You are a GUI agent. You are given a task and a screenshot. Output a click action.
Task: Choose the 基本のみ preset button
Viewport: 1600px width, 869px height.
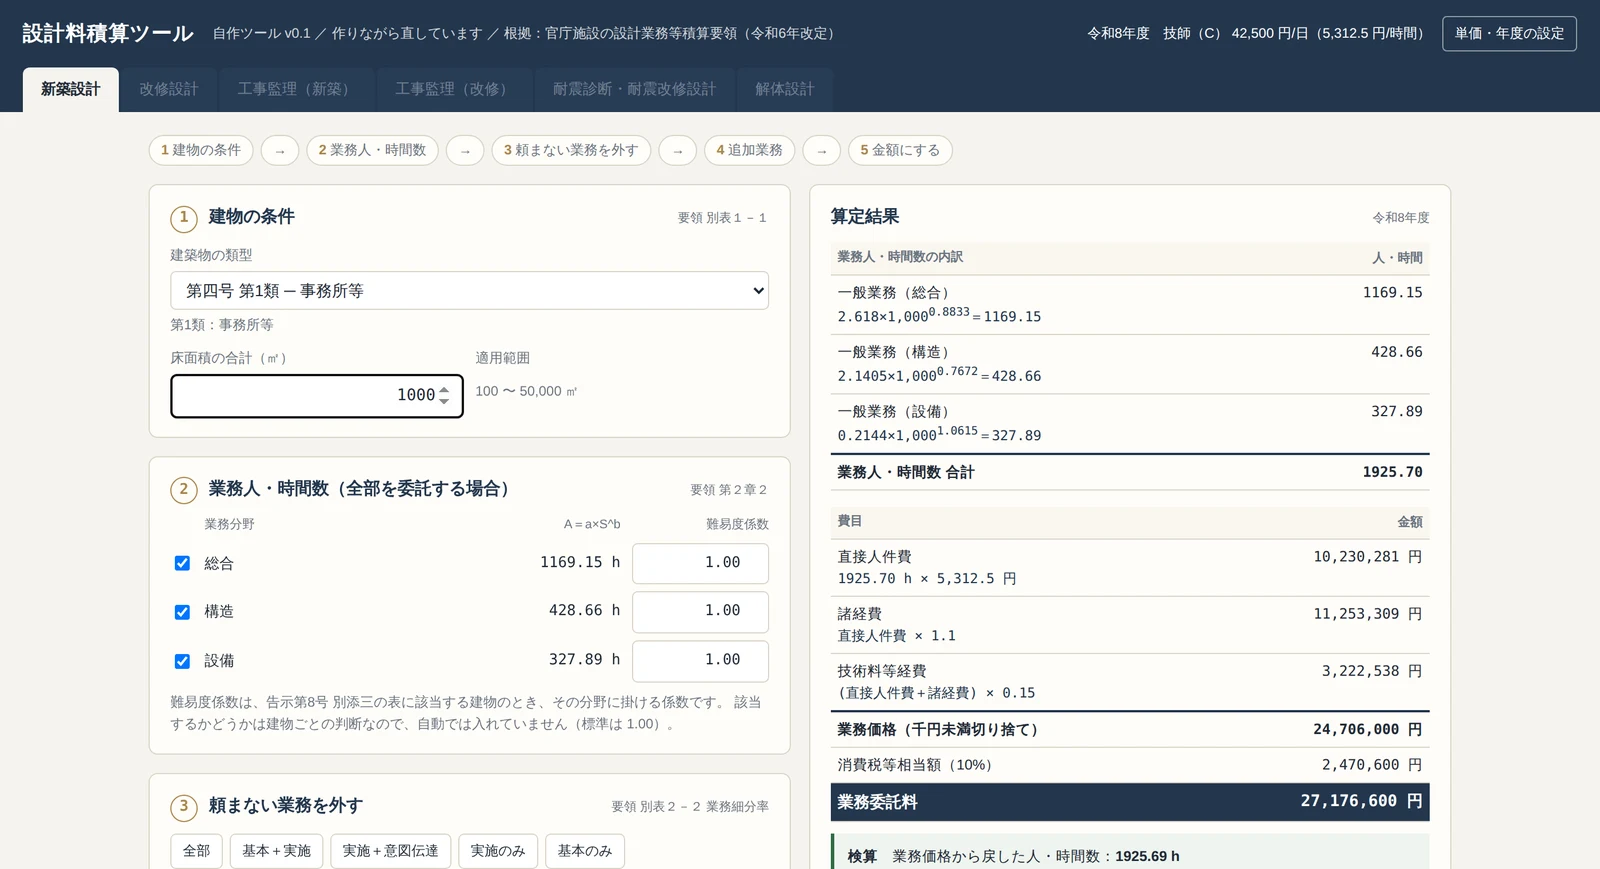click(x=585, y=851)
